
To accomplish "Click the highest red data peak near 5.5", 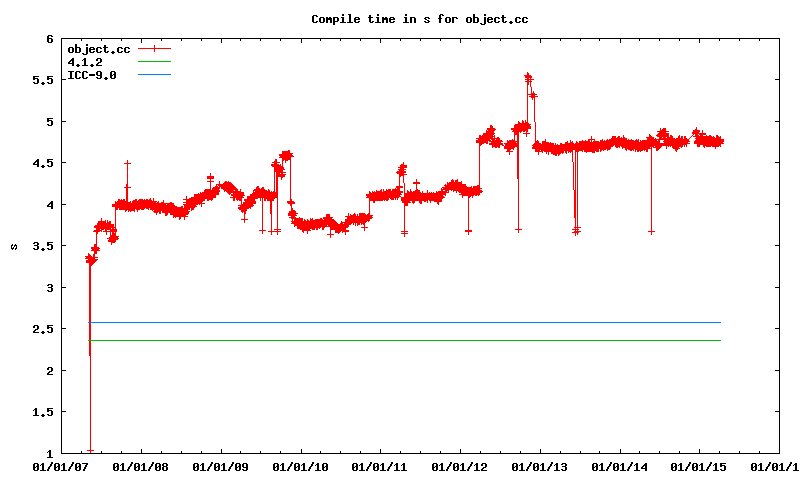I will click(527, 76).
